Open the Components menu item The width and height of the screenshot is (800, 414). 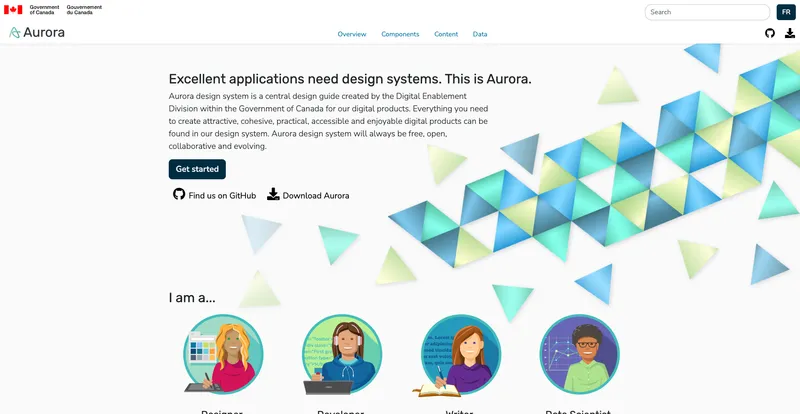(x=401, y=34)
